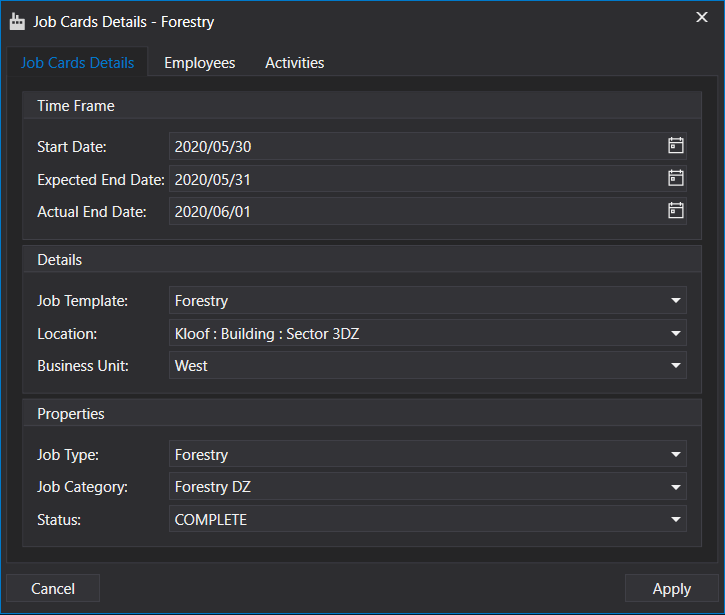Expand the Location dropdown arrow
This screenshot has width=725, height=615.
676,333
